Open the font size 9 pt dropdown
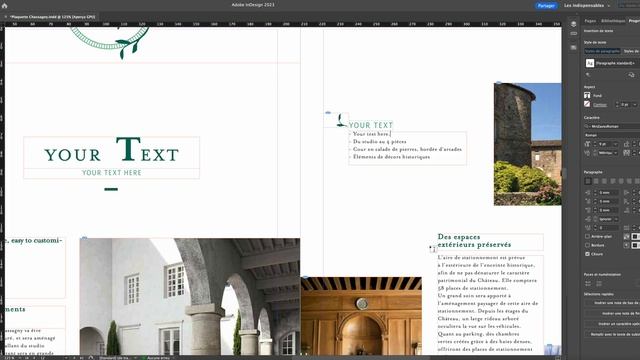 pos(615,144)
